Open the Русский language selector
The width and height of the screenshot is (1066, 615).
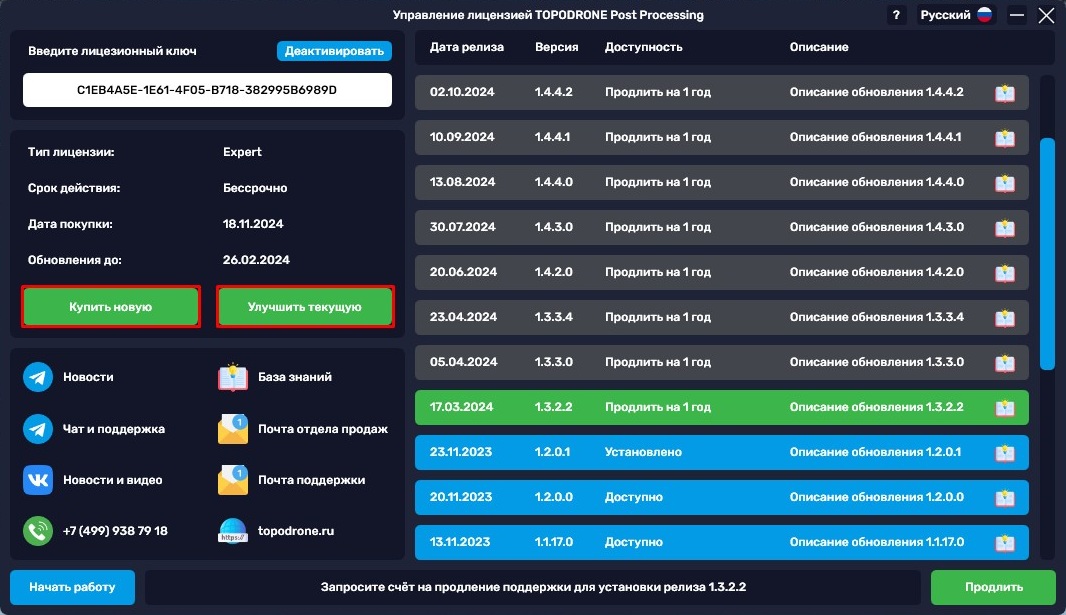[x=956, y=15]
